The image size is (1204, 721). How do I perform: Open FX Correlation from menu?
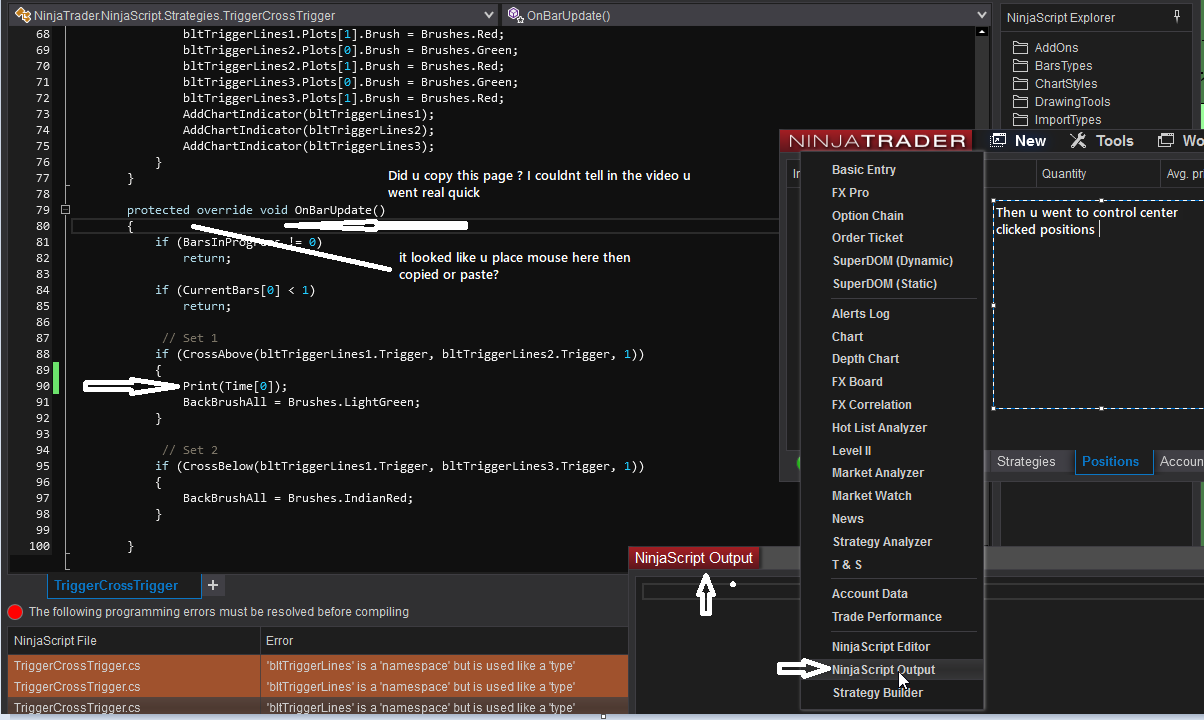tap(872, 405)
